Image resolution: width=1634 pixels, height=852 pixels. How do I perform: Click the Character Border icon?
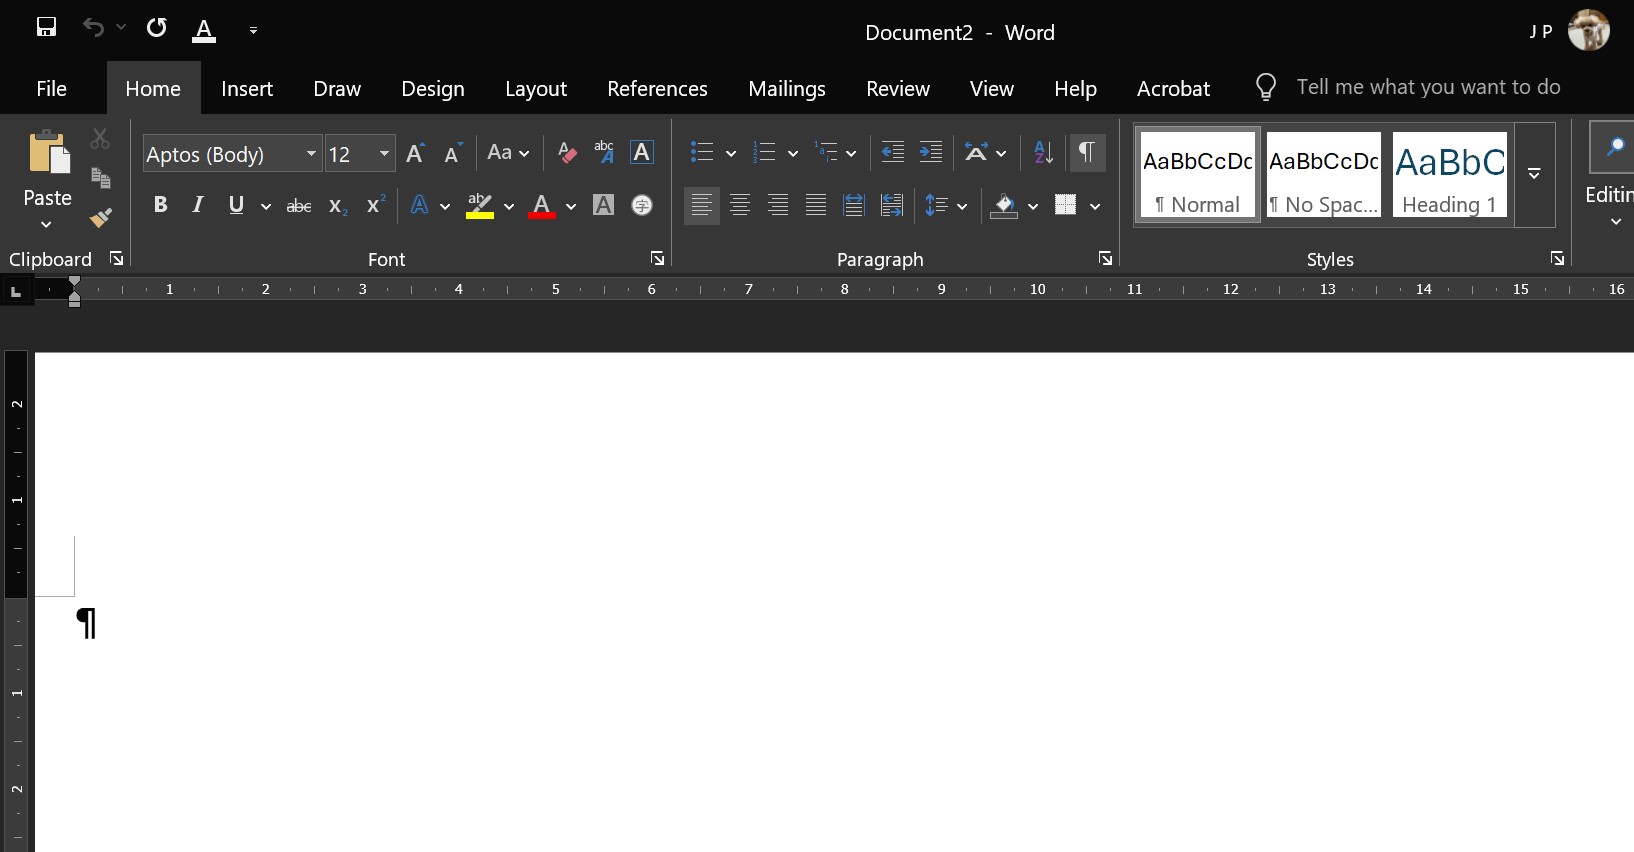click(x=642, y=152)
